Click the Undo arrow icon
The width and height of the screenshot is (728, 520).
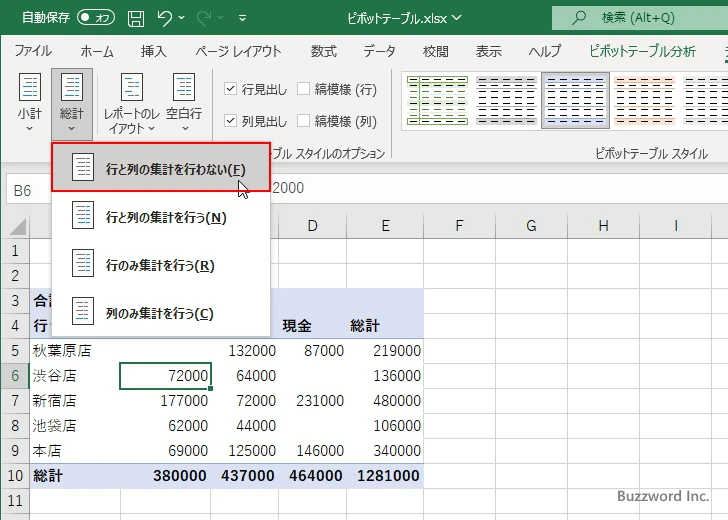(165, 18)
